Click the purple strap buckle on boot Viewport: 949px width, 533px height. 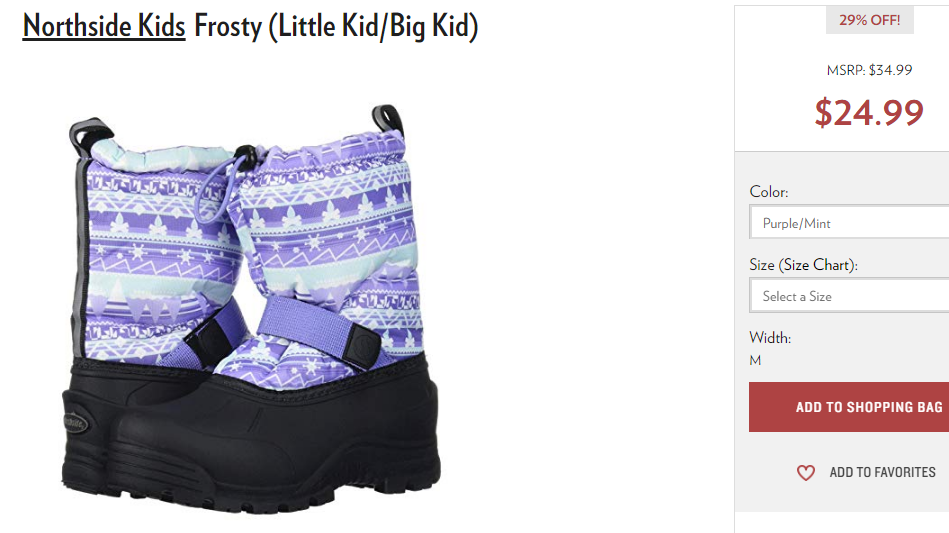click(360, 347)
